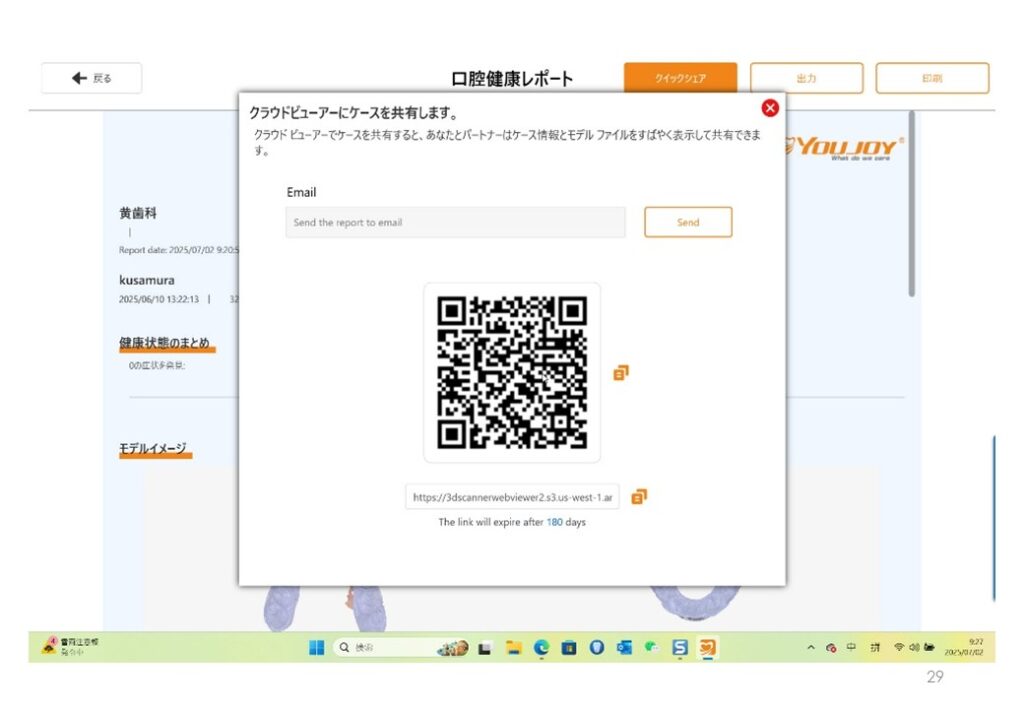Open the Wi-Fi network tray icon
This screenshot has height=709, width=1024.
click(899, 648)
